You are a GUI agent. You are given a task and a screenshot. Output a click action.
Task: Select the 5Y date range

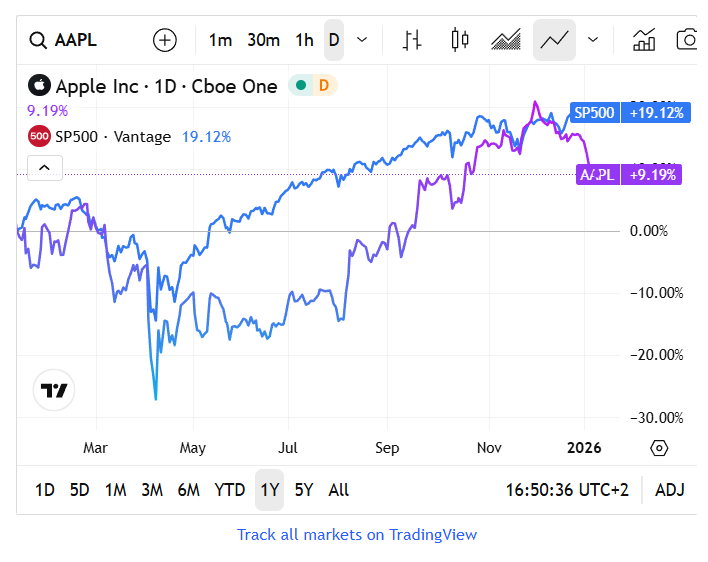pyautogui.click(x=304, y=490)
